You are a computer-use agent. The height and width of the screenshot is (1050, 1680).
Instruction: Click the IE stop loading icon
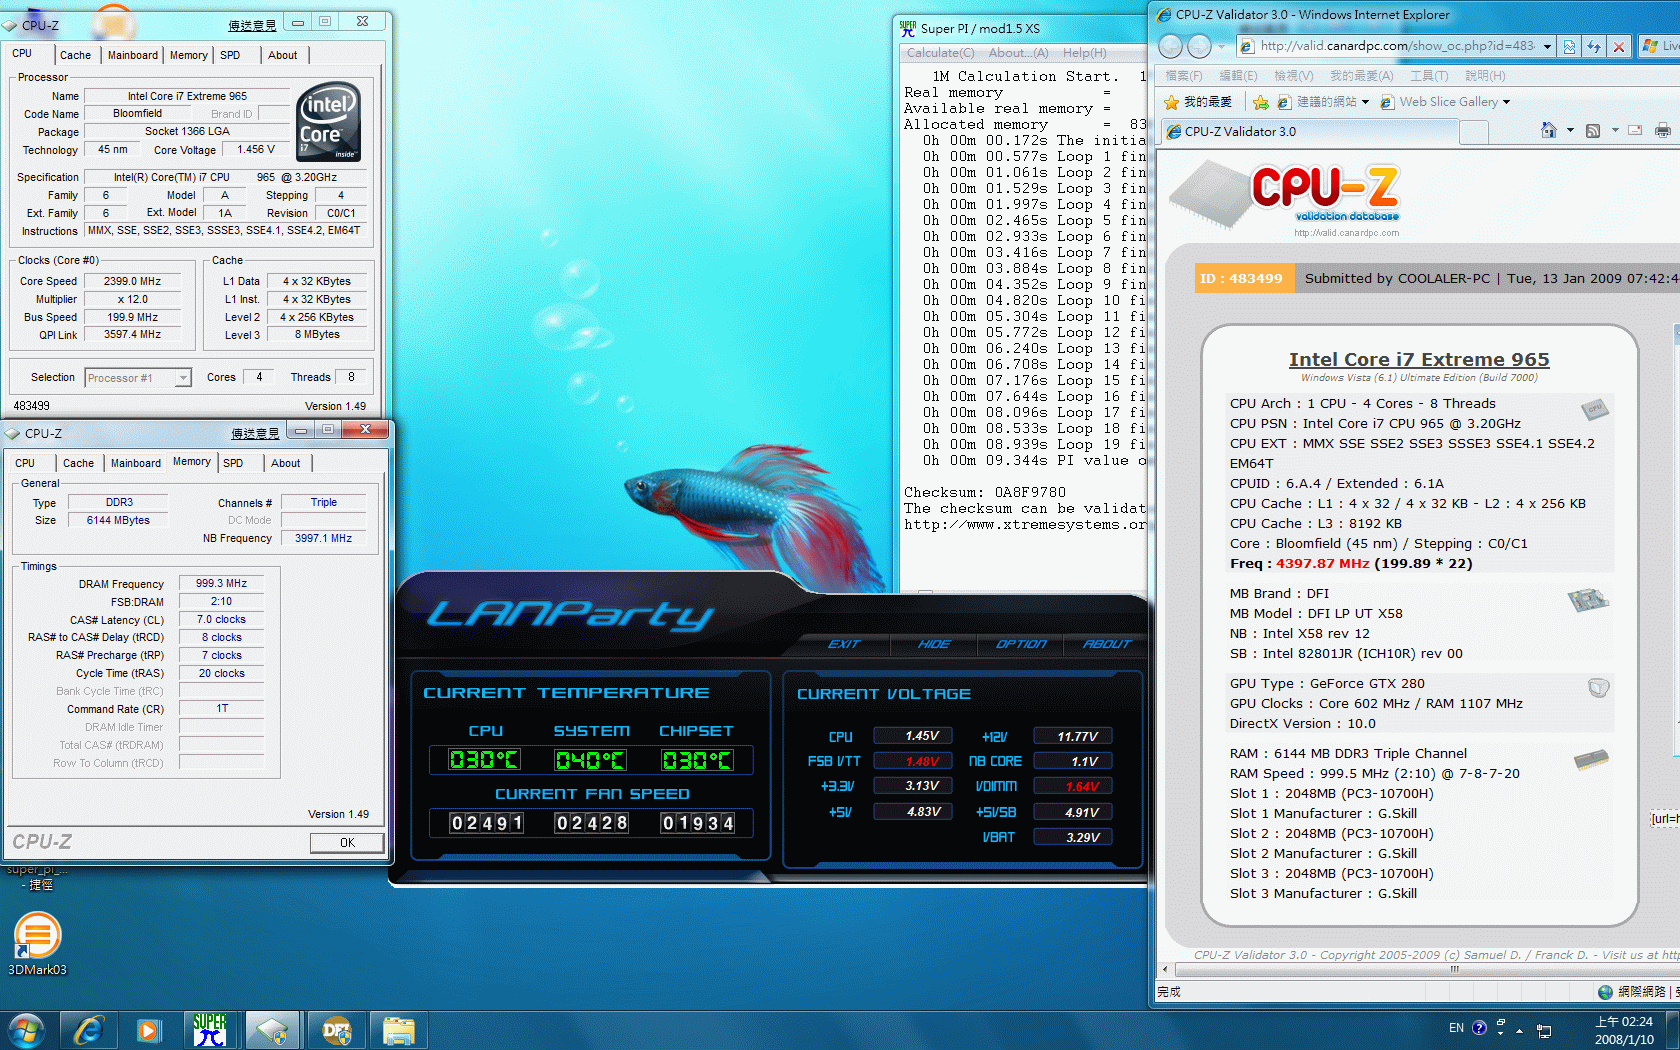(x=1619, y=46)
